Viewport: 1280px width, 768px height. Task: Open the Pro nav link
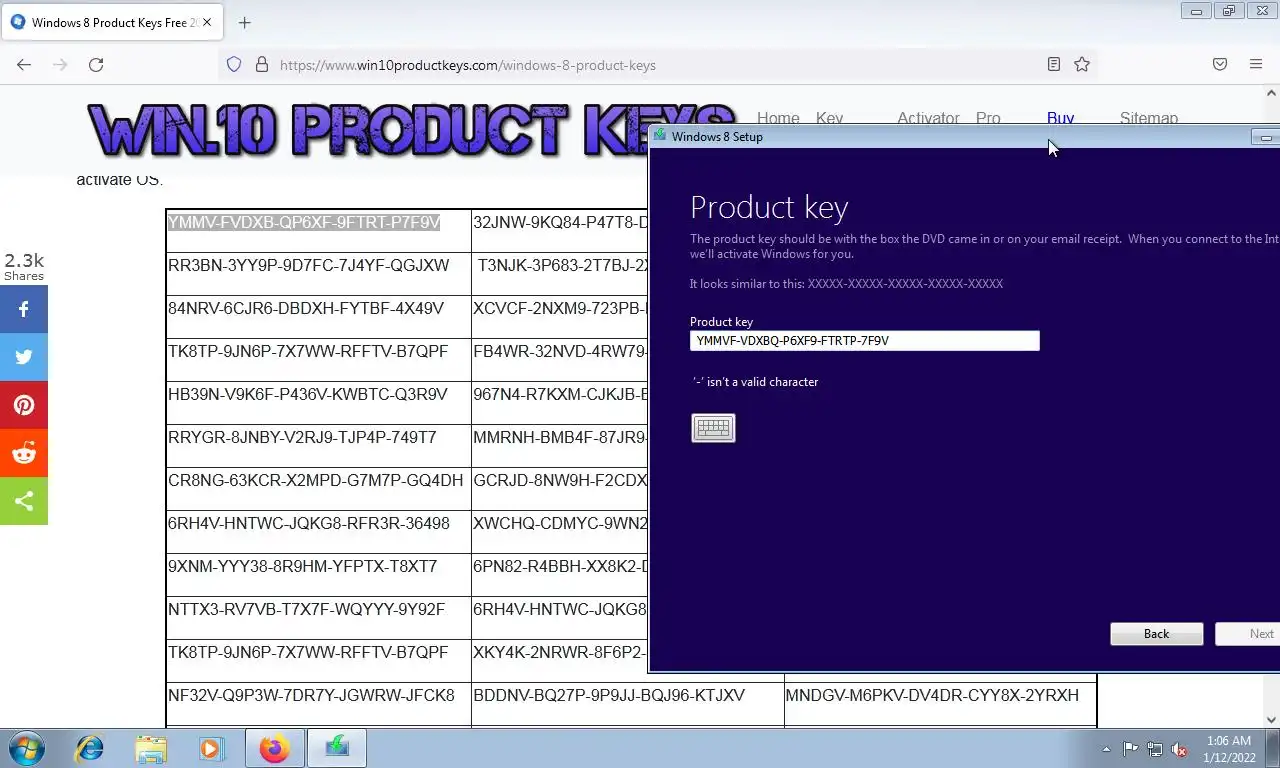[x=988, y=118]
